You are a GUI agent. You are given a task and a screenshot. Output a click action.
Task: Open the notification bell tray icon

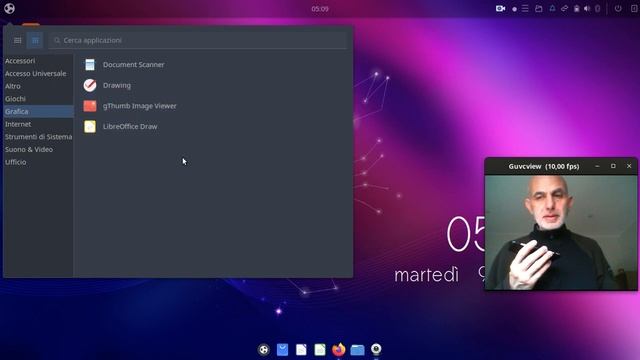pyautogui.click(x=552, y=8)
